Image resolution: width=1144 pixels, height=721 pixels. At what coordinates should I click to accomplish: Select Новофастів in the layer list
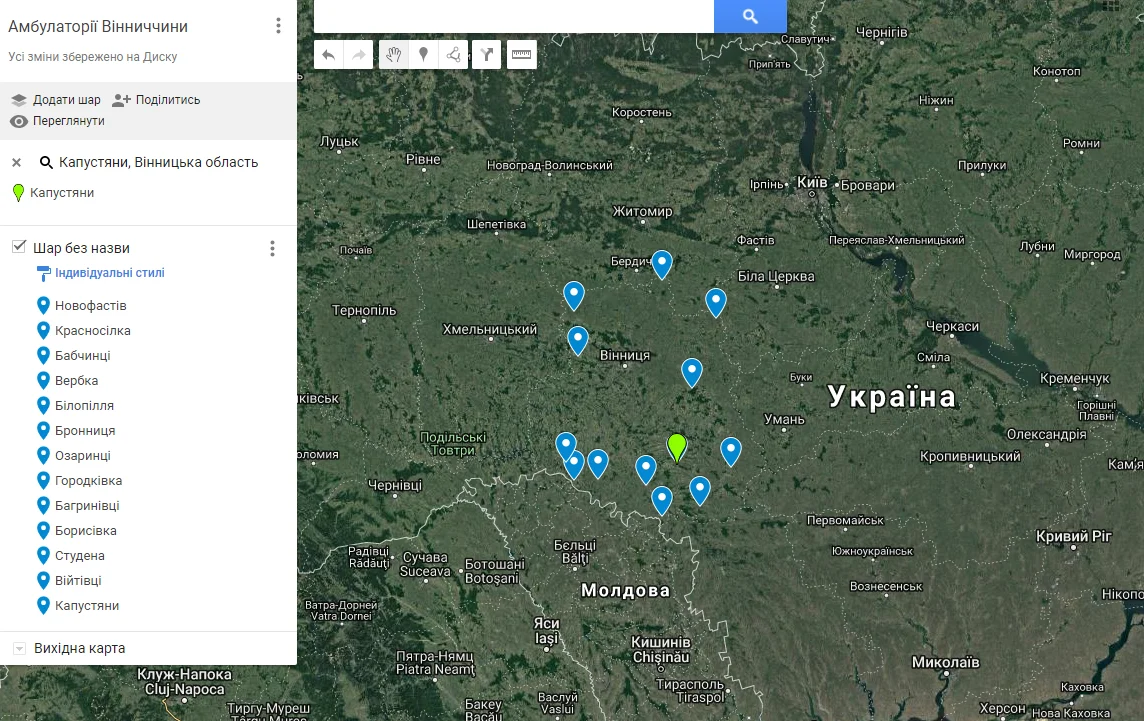point(90,306)
